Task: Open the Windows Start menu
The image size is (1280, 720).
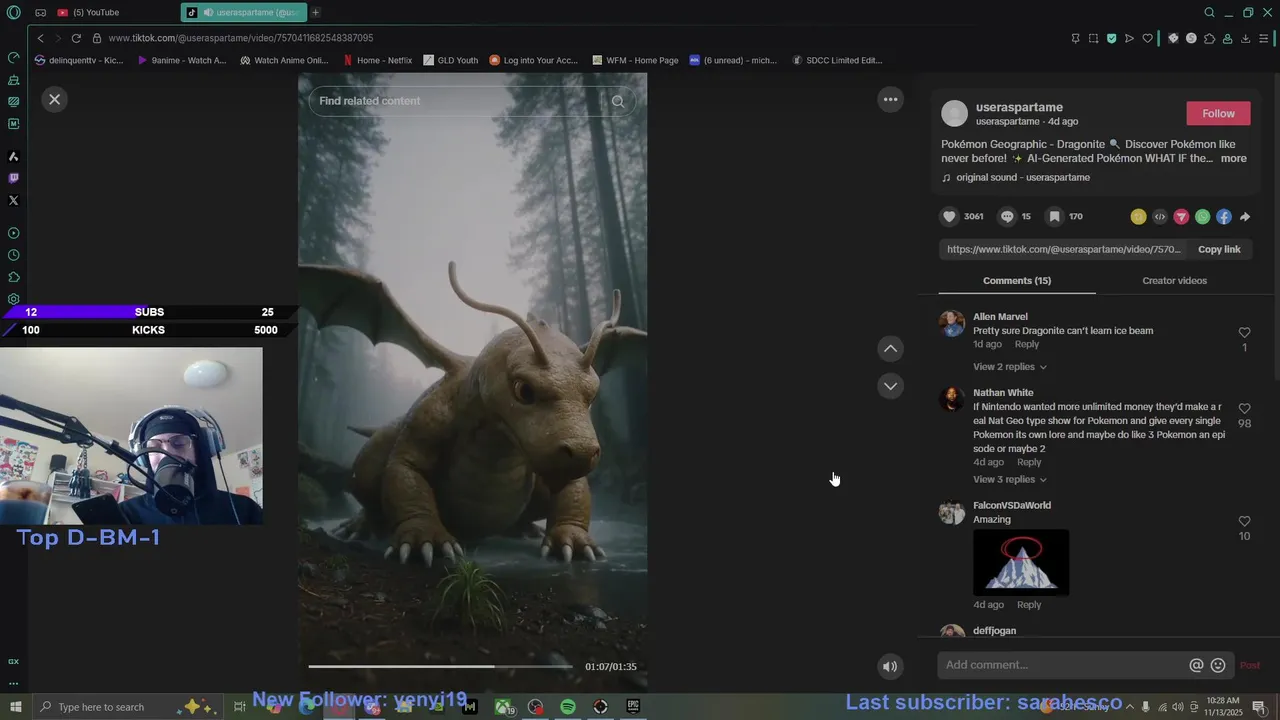Action: tap(15, 707)
